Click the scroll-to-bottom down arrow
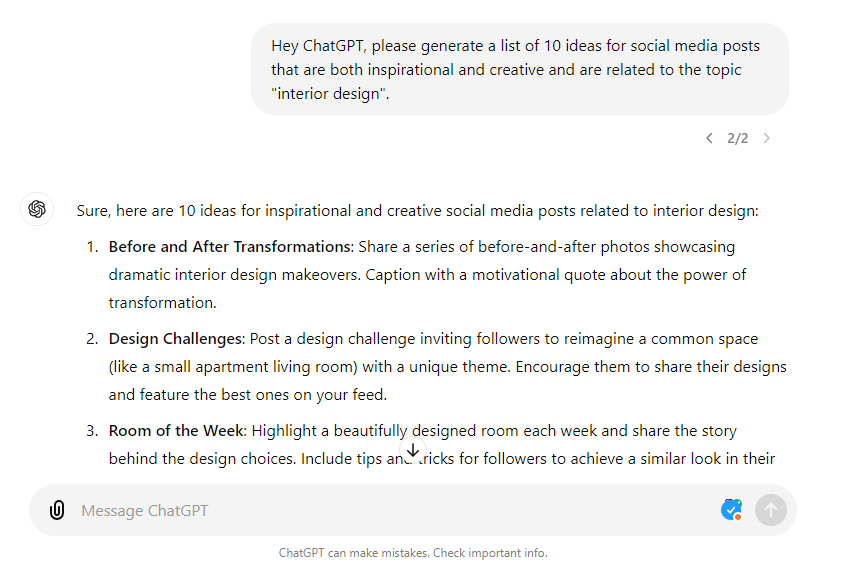Image resolution: width=861 pixels, height=566 pixels. [413, 450]
